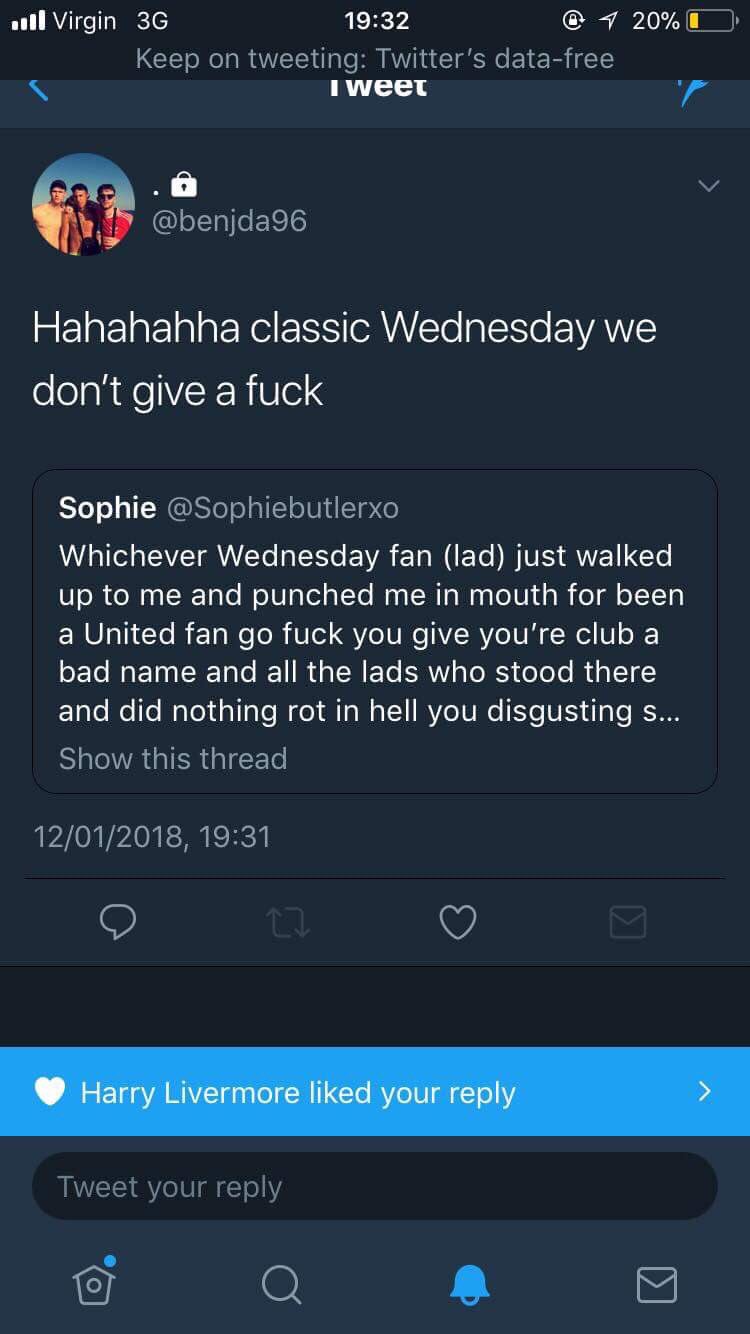Share the tweet via direct message envelope
The image size is (750, 1334).
pos(628,922)
